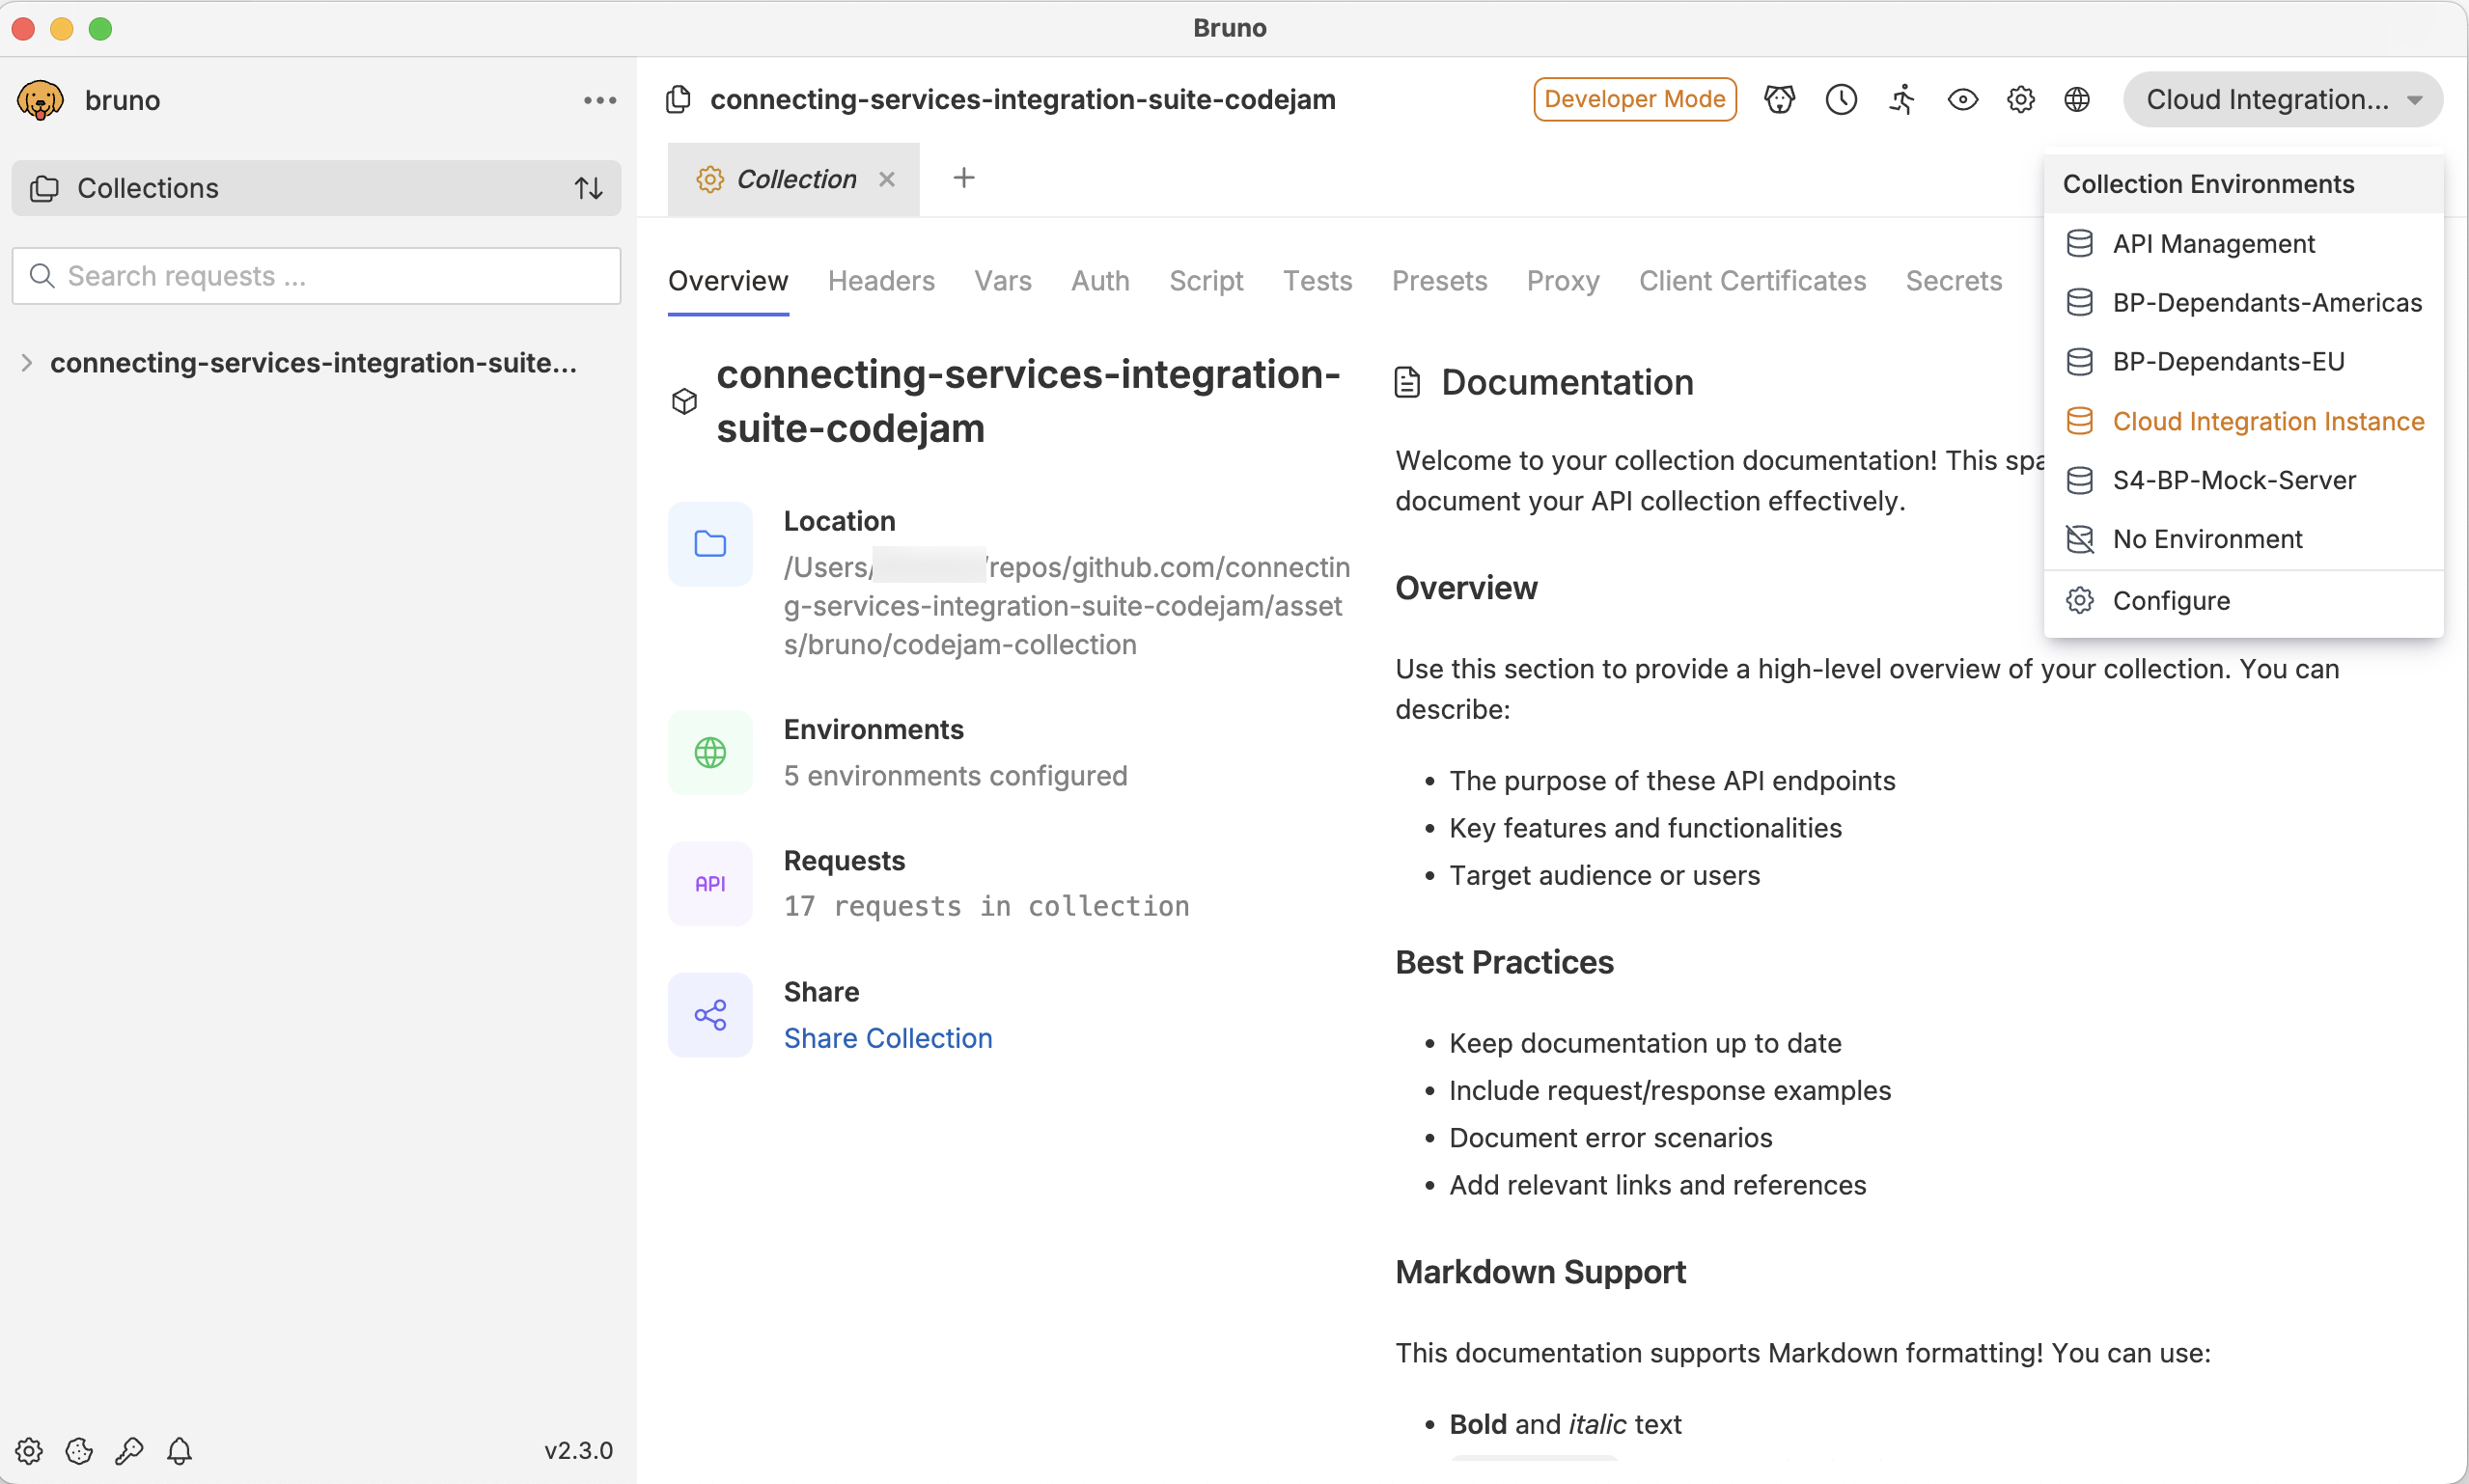Click the v2.3.0 version label
Viewport: 2469px width, 1484px height.
(578, 1451)
